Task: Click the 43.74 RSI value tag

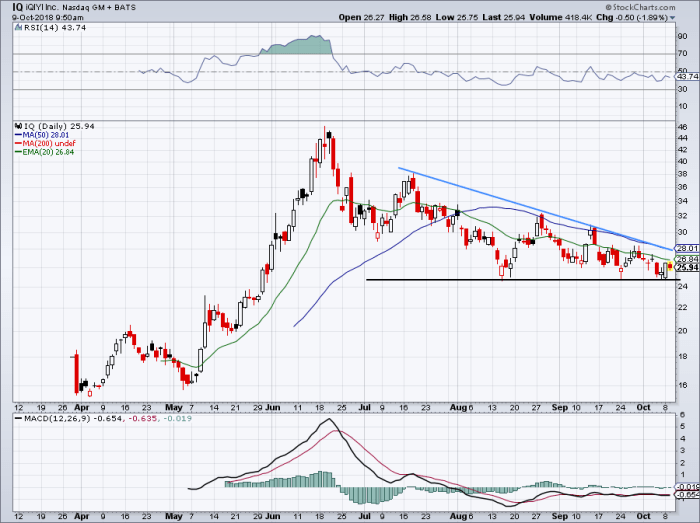Action: pyautogui.click(x=686, y=77)
